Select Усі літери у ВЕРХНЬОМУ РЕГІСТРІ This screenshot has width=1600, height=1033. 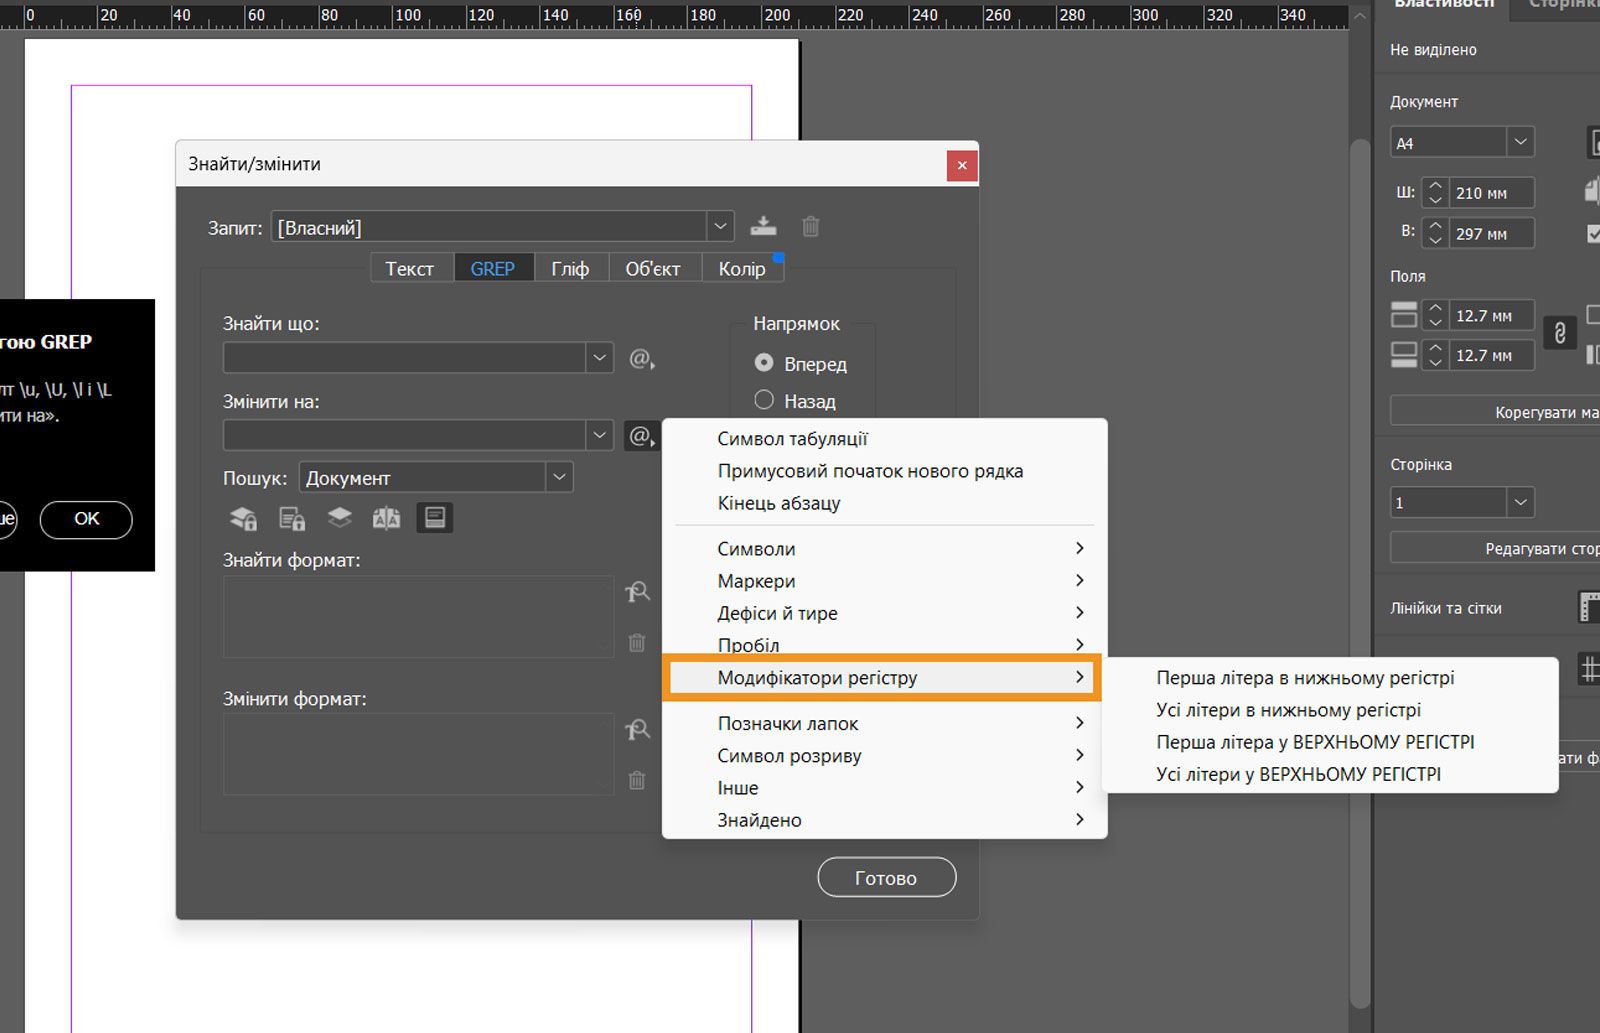coord(1330,774)
